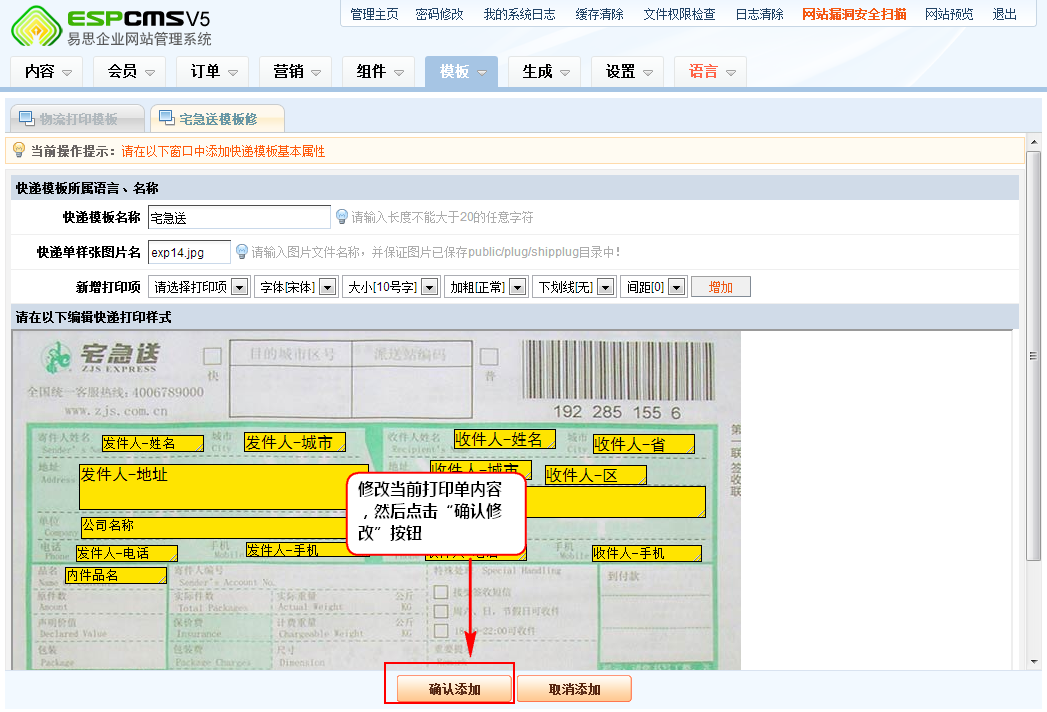Image resolution: width=1047 pixels, height=712 pixels.
Task: Open 网站预览
Action: tap(949, 14)
